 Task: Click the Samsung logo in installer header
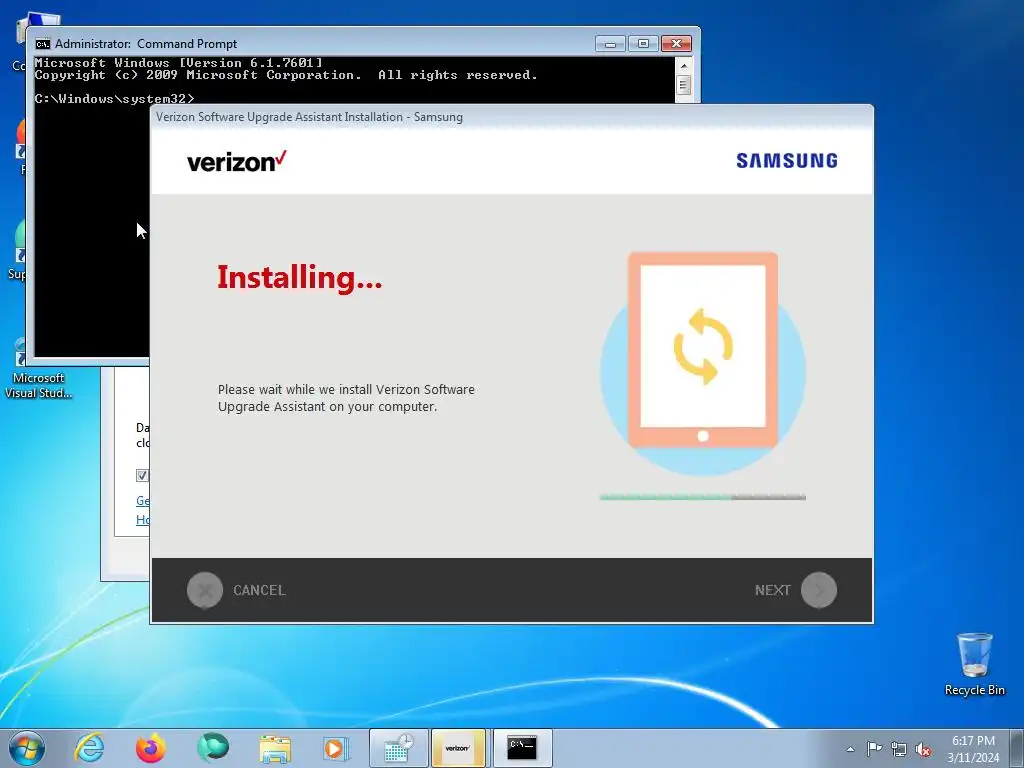[787, 161]
